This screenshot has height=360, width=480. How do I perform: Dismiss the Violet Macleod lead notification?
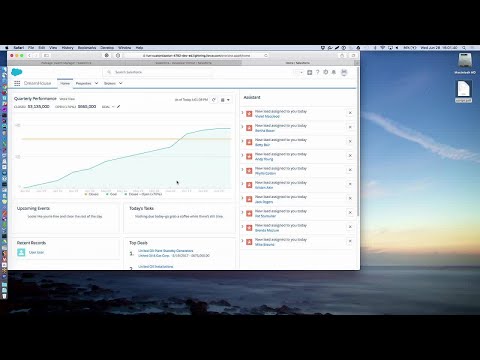(350, 113)
